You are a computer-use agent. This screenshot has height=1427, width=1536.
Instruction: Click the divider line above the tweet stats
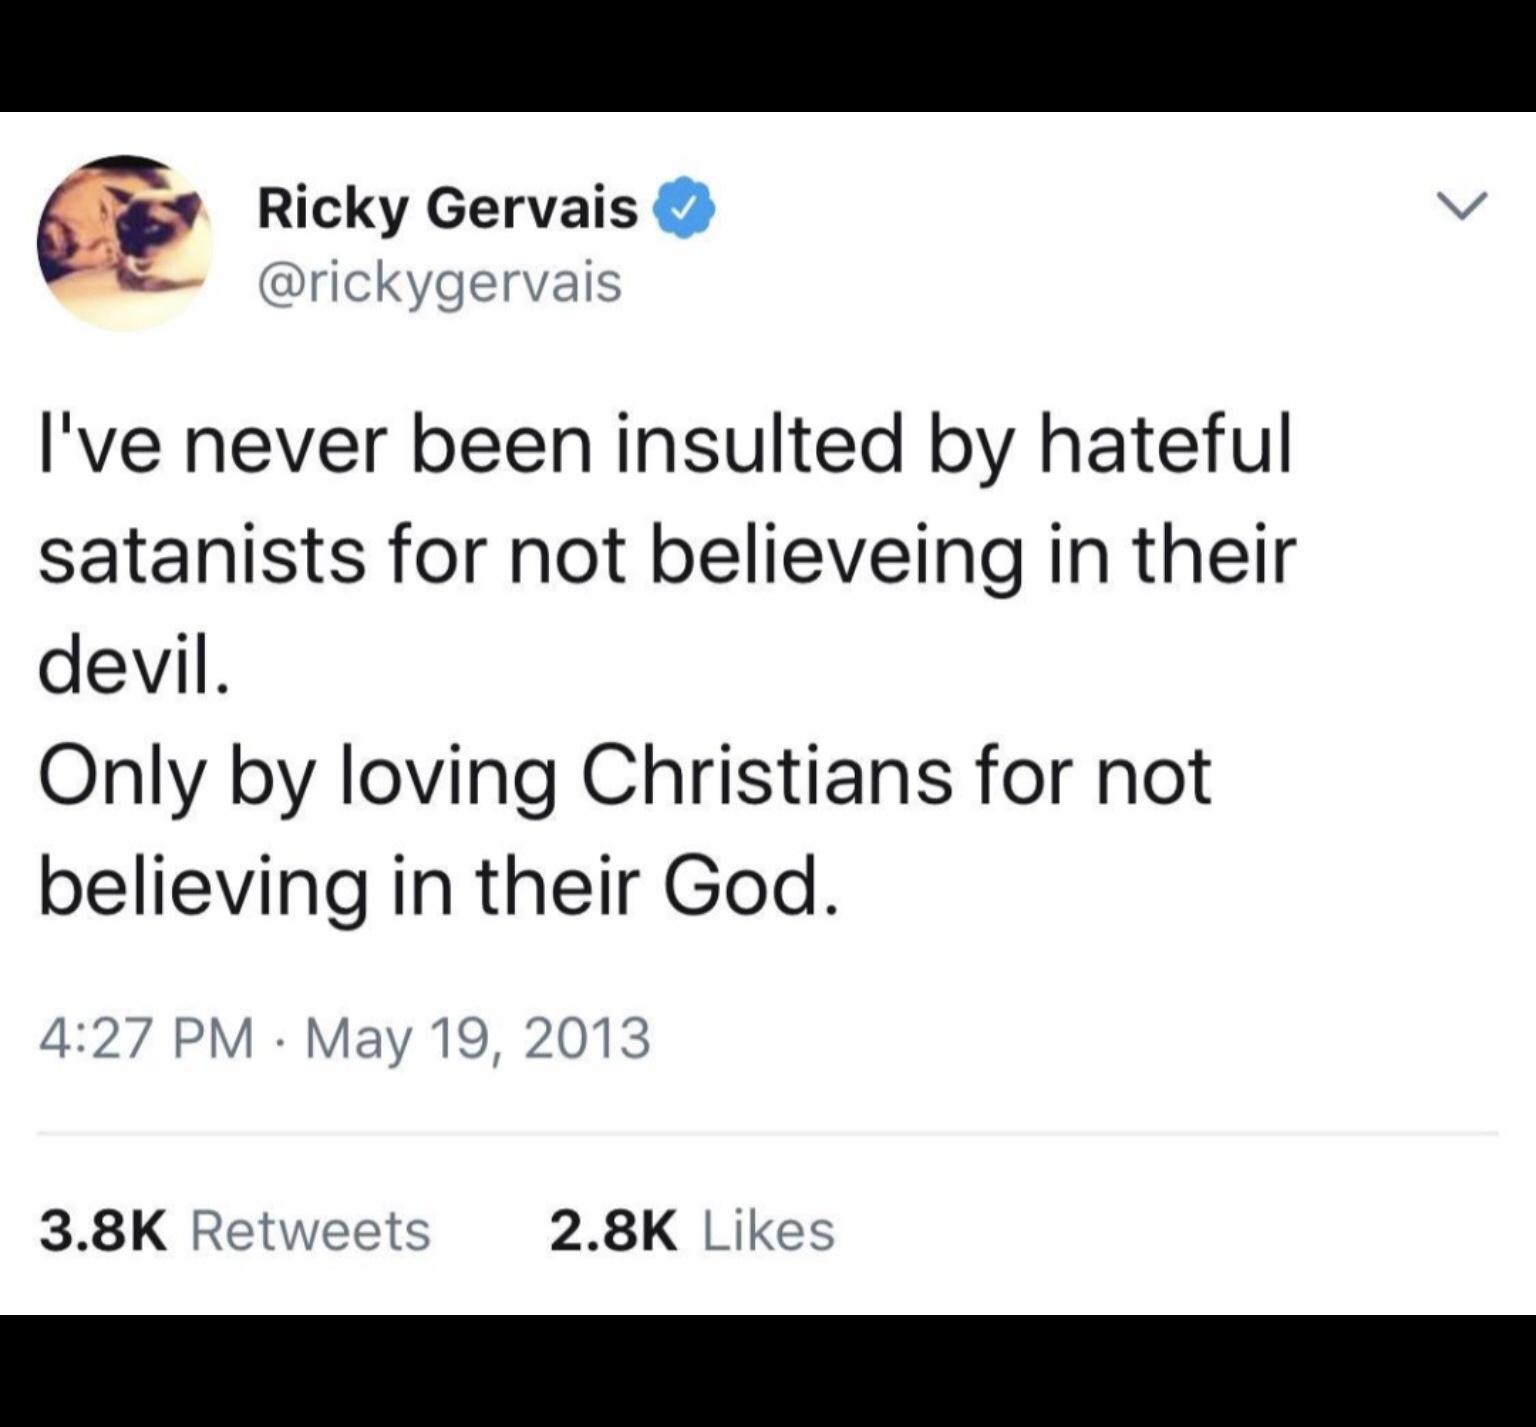pyautogui.click(x=767, y=1134)
